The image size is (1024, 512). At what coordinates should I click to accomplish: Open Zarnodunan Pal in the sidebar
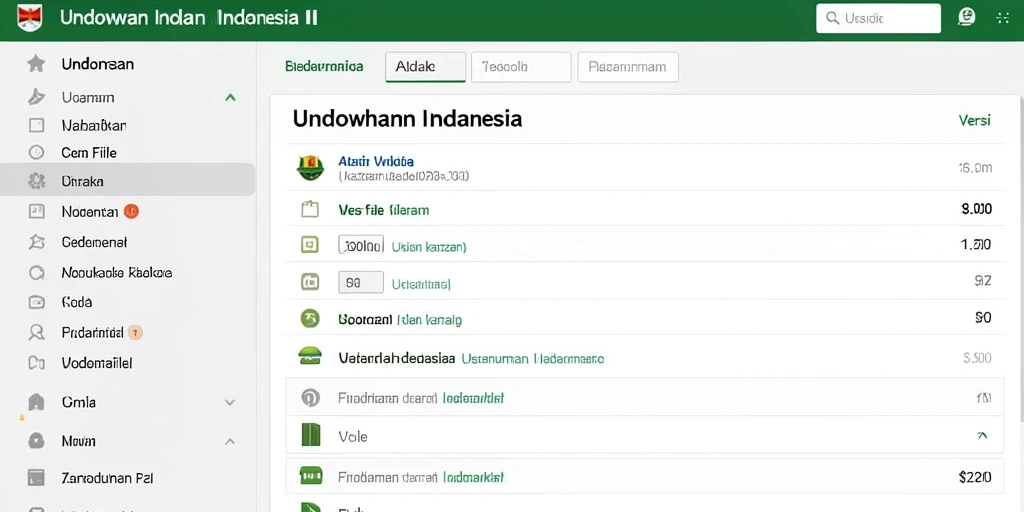[107, 478]
